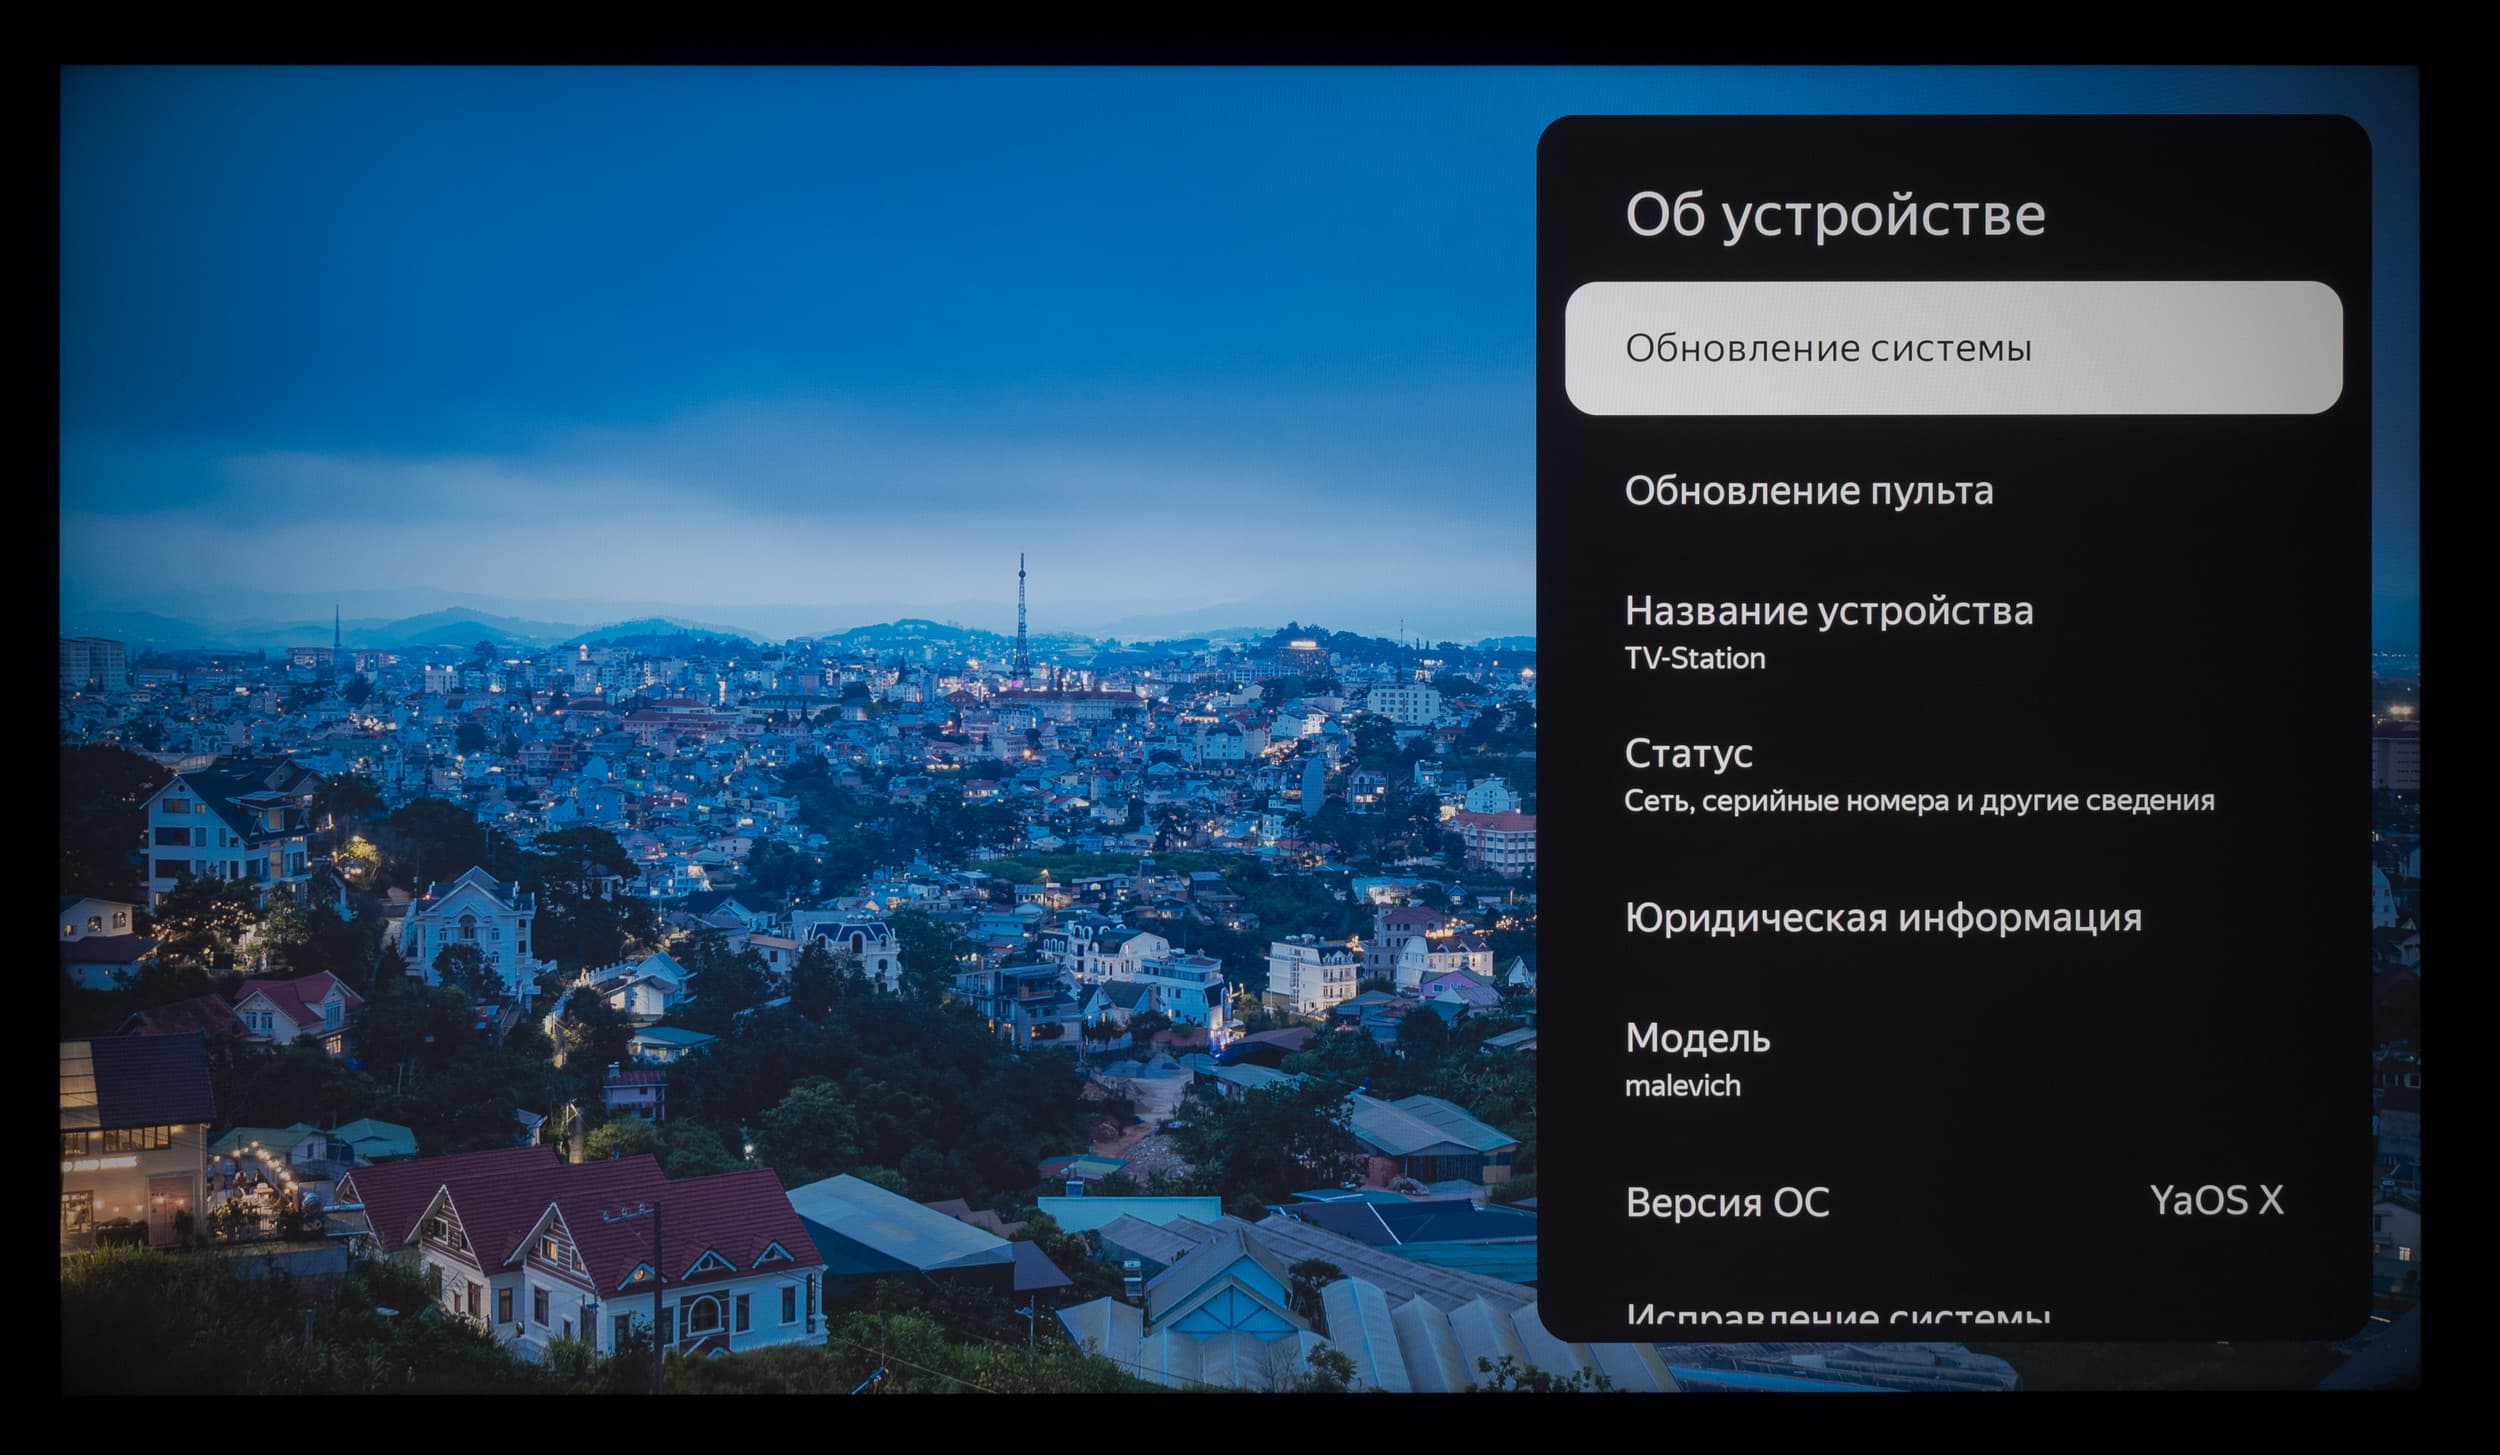The height and width of the screenshot is (1455, 2500).
Task: Select the Модель row
Action: tap(1697, 1039)
